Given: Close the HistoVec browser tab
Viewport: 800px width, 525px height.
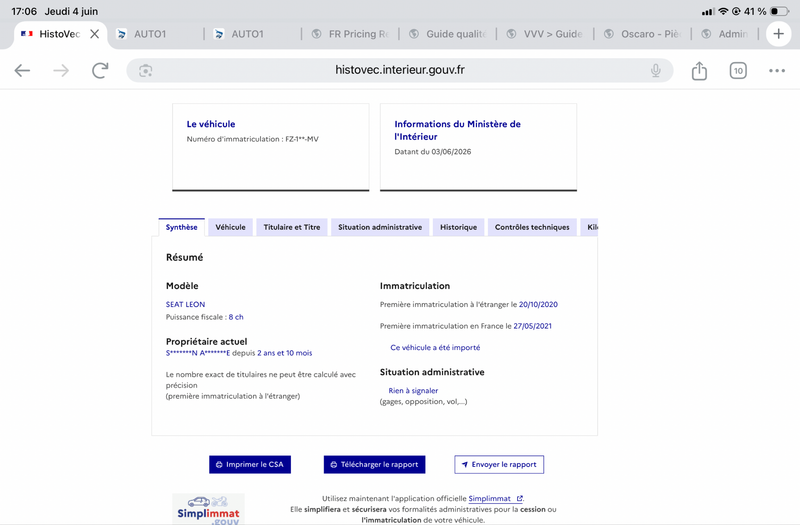Looking at the screenshot, I should coord(94,34).
